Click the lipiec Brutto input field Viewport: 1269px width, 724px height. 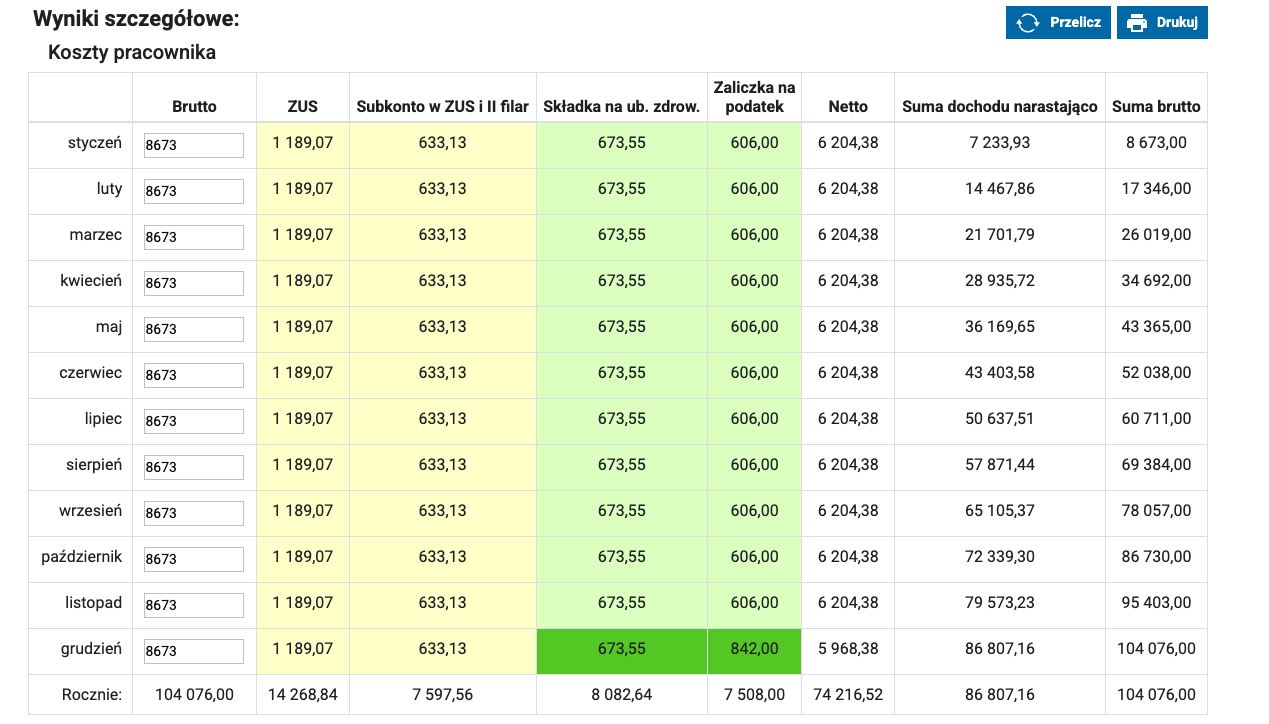click(194, 421)
